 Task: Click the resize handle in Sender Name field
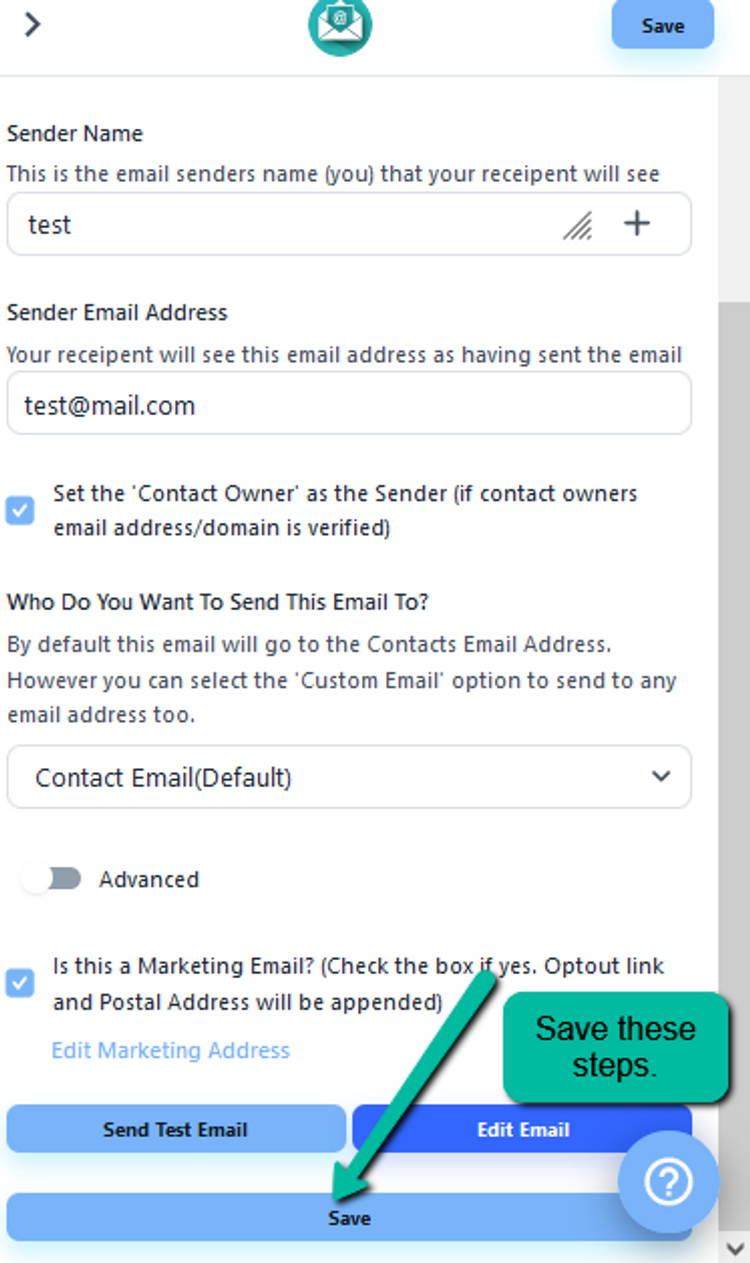pyautogui.click(x=577, y=227)
